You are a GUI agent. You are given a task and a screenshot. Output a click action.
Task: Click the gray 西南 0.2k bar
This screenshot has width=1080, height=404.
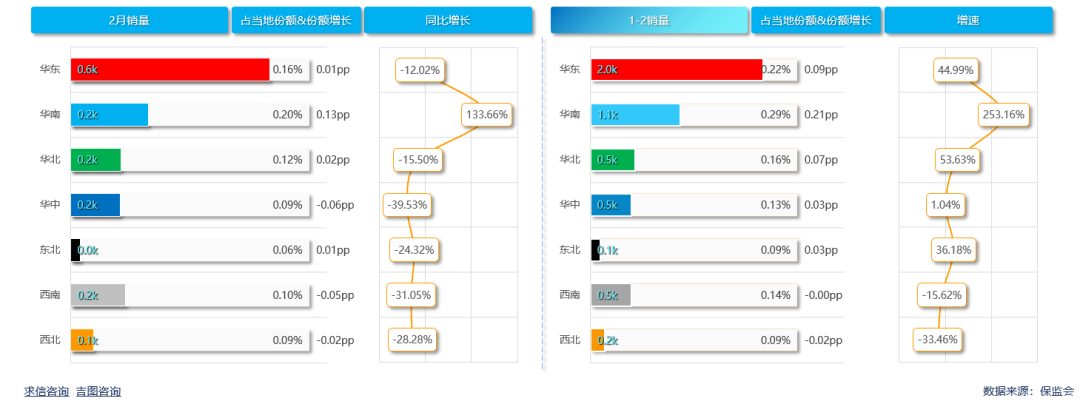(x=98, y=295)
